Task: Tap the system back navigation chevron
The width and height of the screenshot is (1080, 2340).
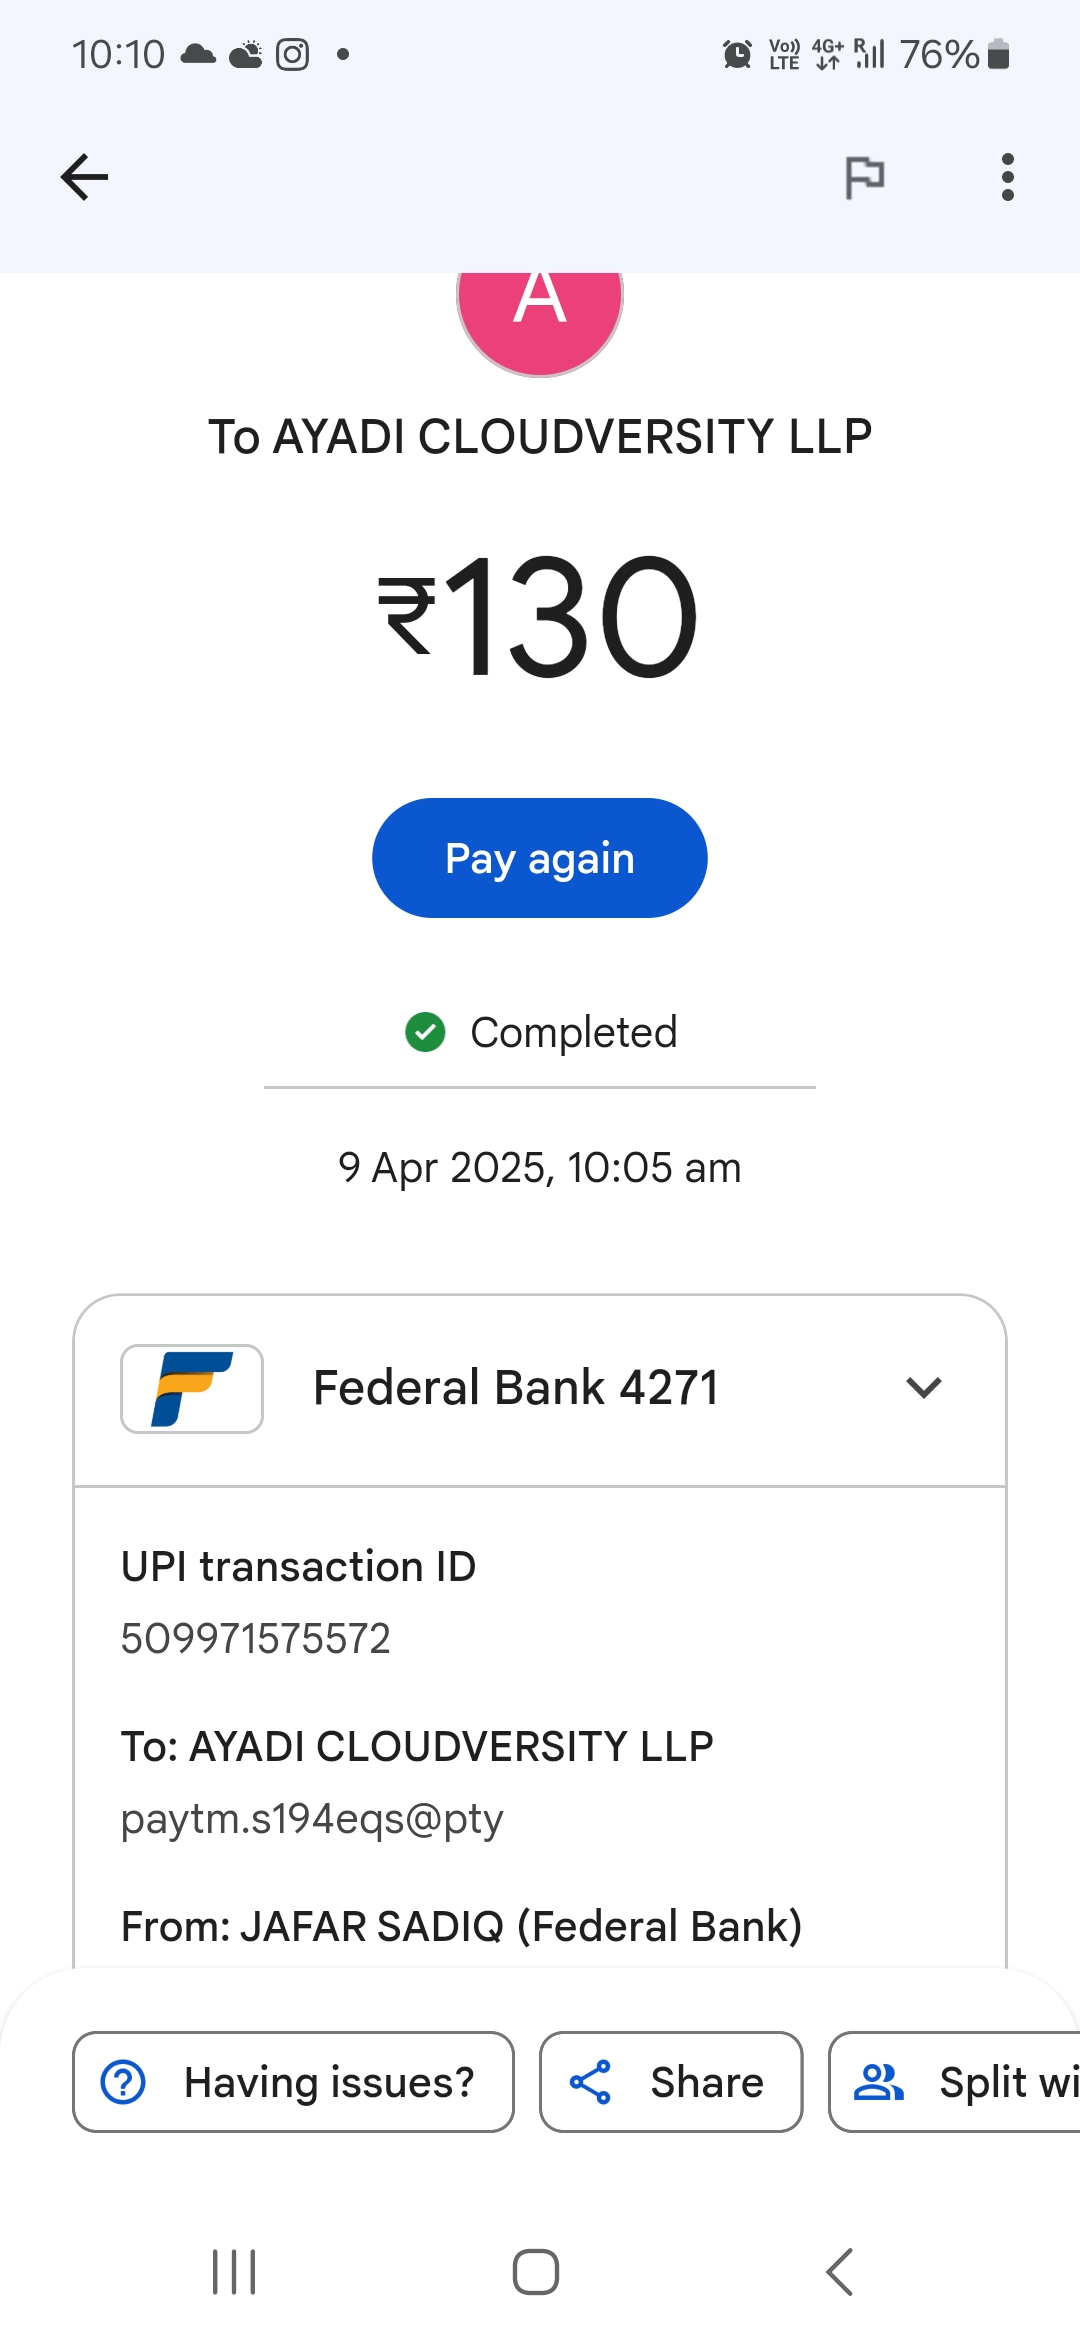Action: (840, 2272)
